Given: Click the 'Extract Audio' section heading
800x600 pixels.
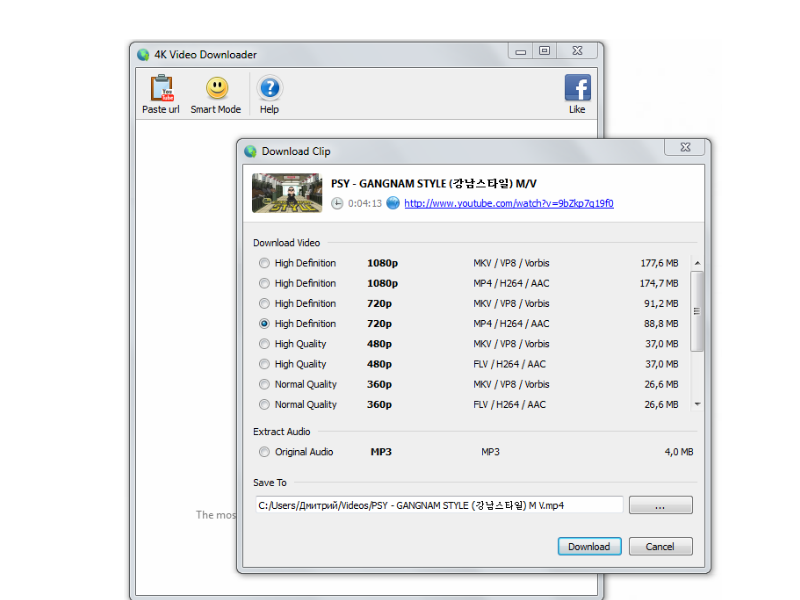Looking at the screenshot, I should coord(282,432).
